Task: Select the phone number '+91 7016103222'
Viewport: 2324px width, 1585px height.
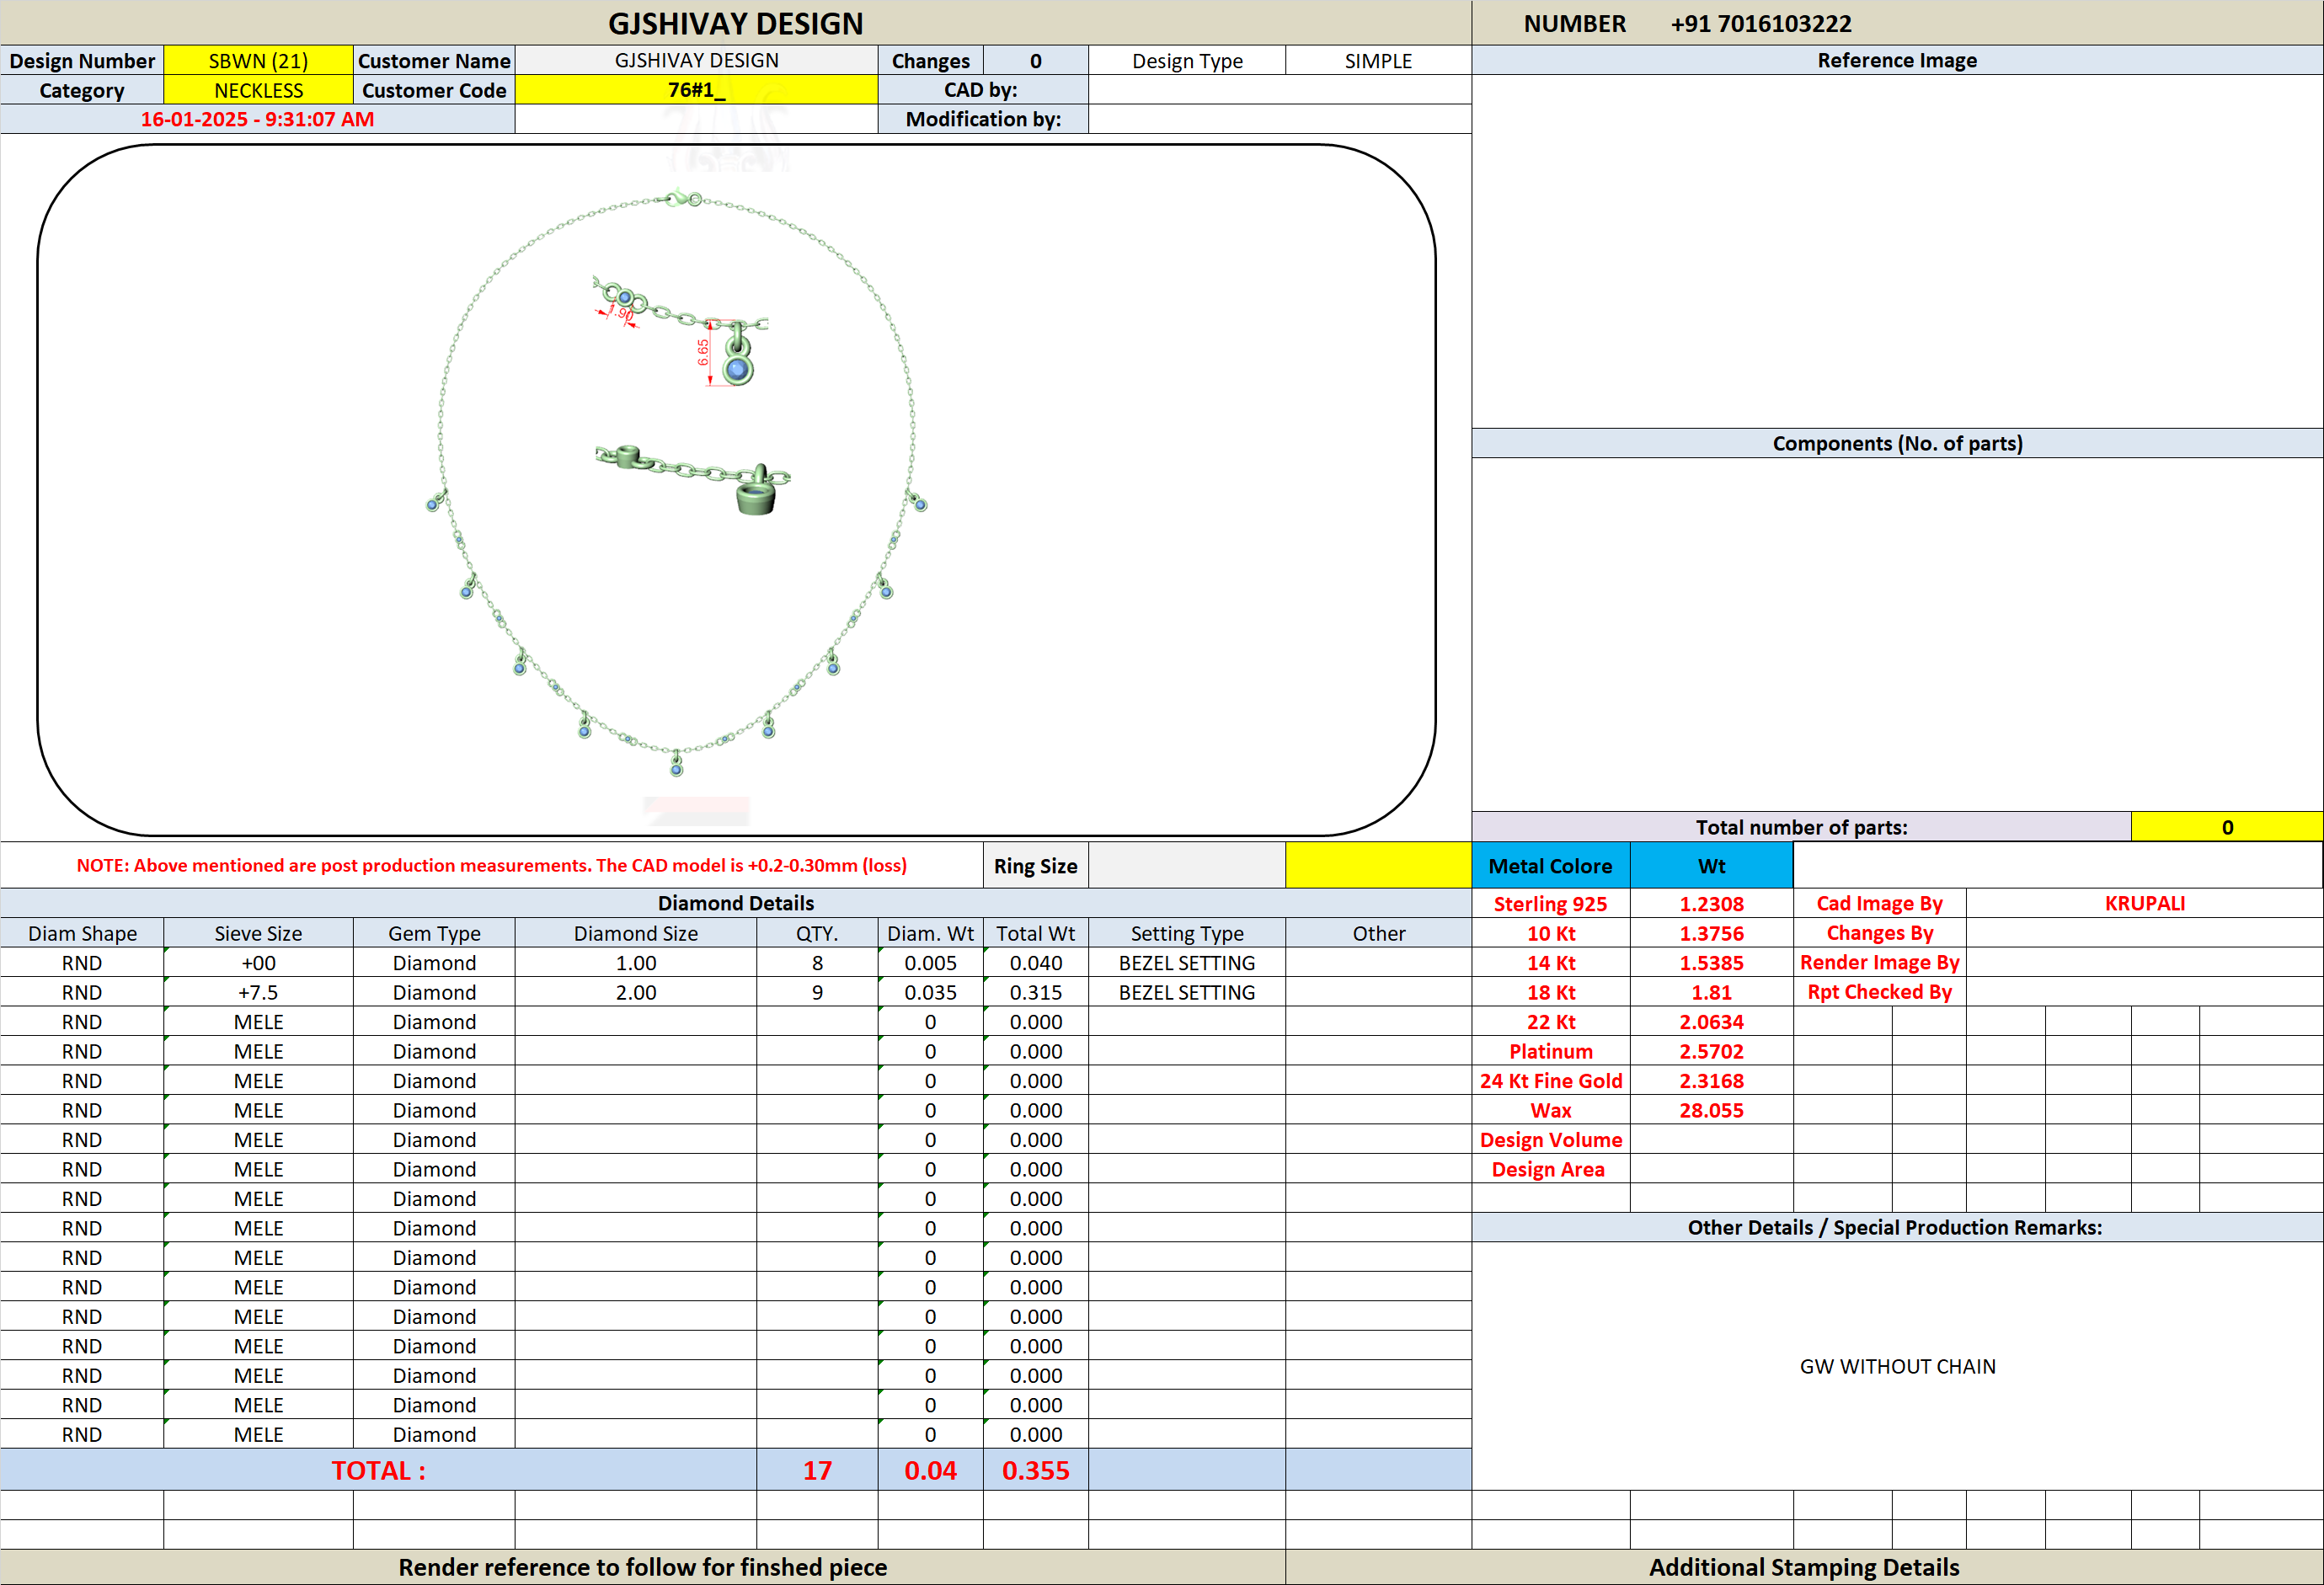Action: [x=1761, y=24]
